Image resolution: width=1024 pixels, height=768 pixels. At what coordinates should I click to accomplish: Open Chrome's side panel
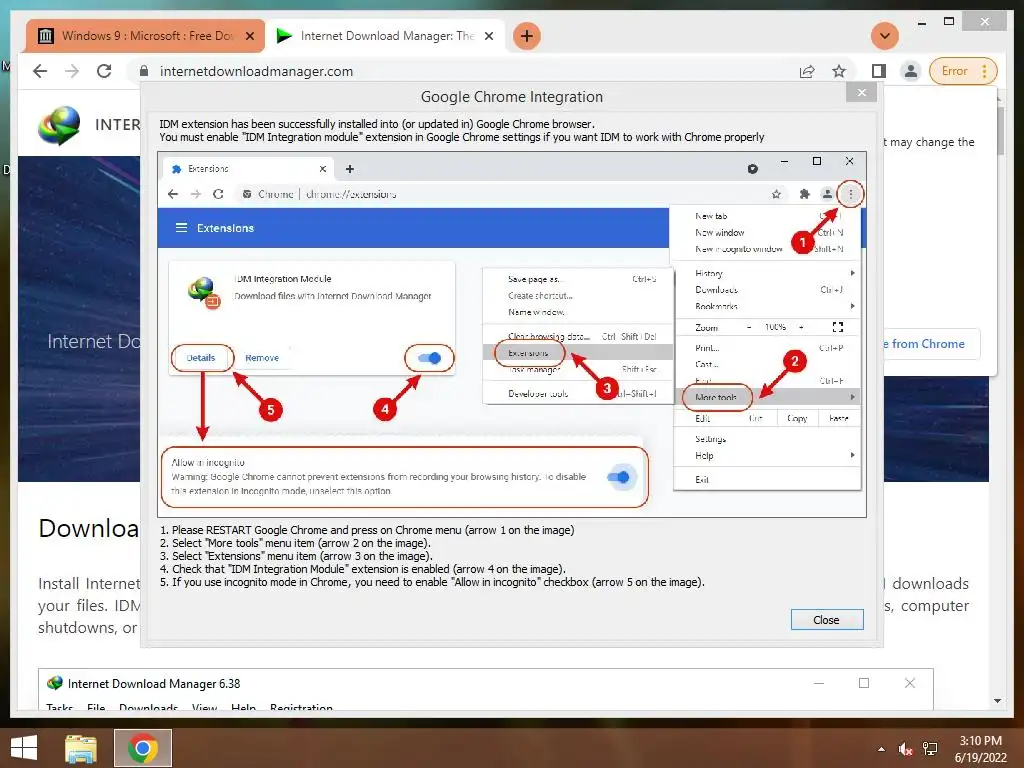click(879, 71)
